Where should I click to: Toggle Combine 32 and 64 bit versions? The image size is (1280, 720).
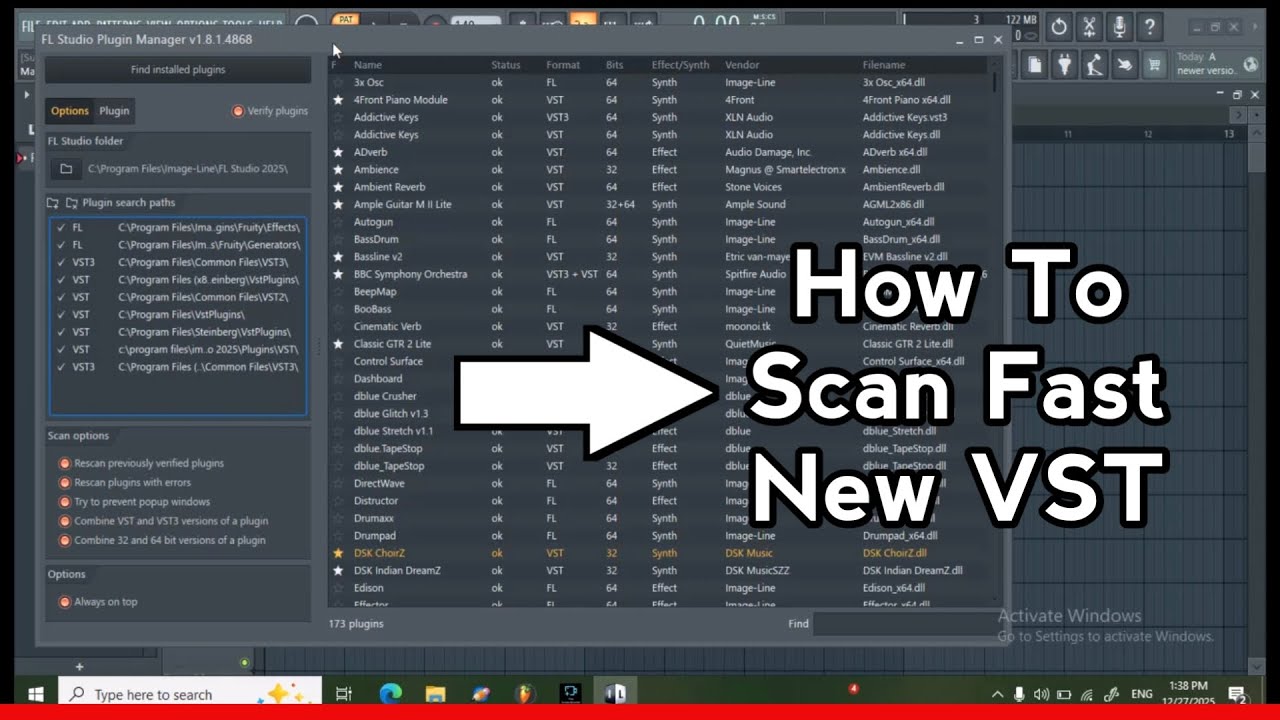pos(65,540)
